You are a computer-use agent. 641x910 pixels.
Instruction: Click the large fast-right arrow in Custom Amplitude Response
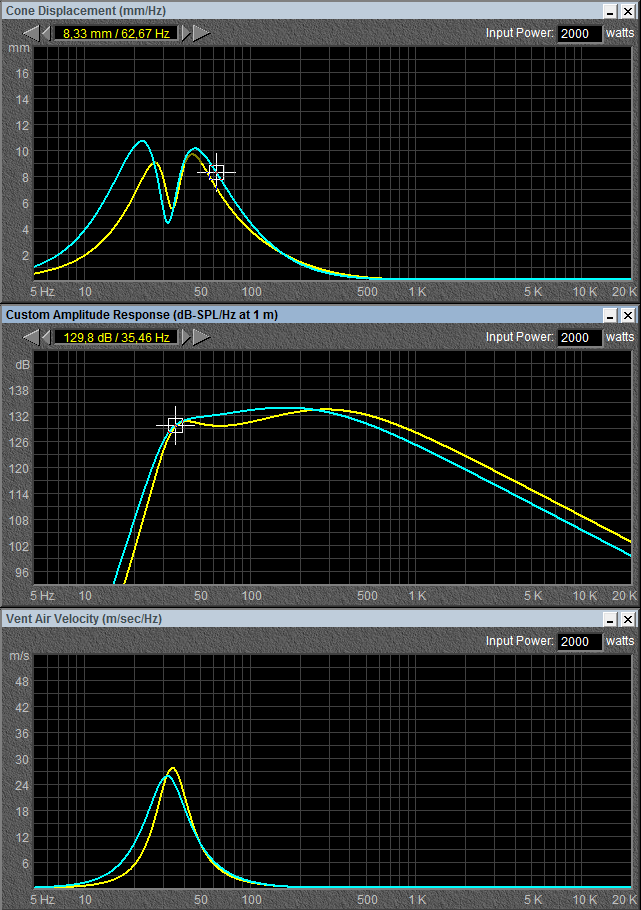pyautogui.click(x=201, y=337)
